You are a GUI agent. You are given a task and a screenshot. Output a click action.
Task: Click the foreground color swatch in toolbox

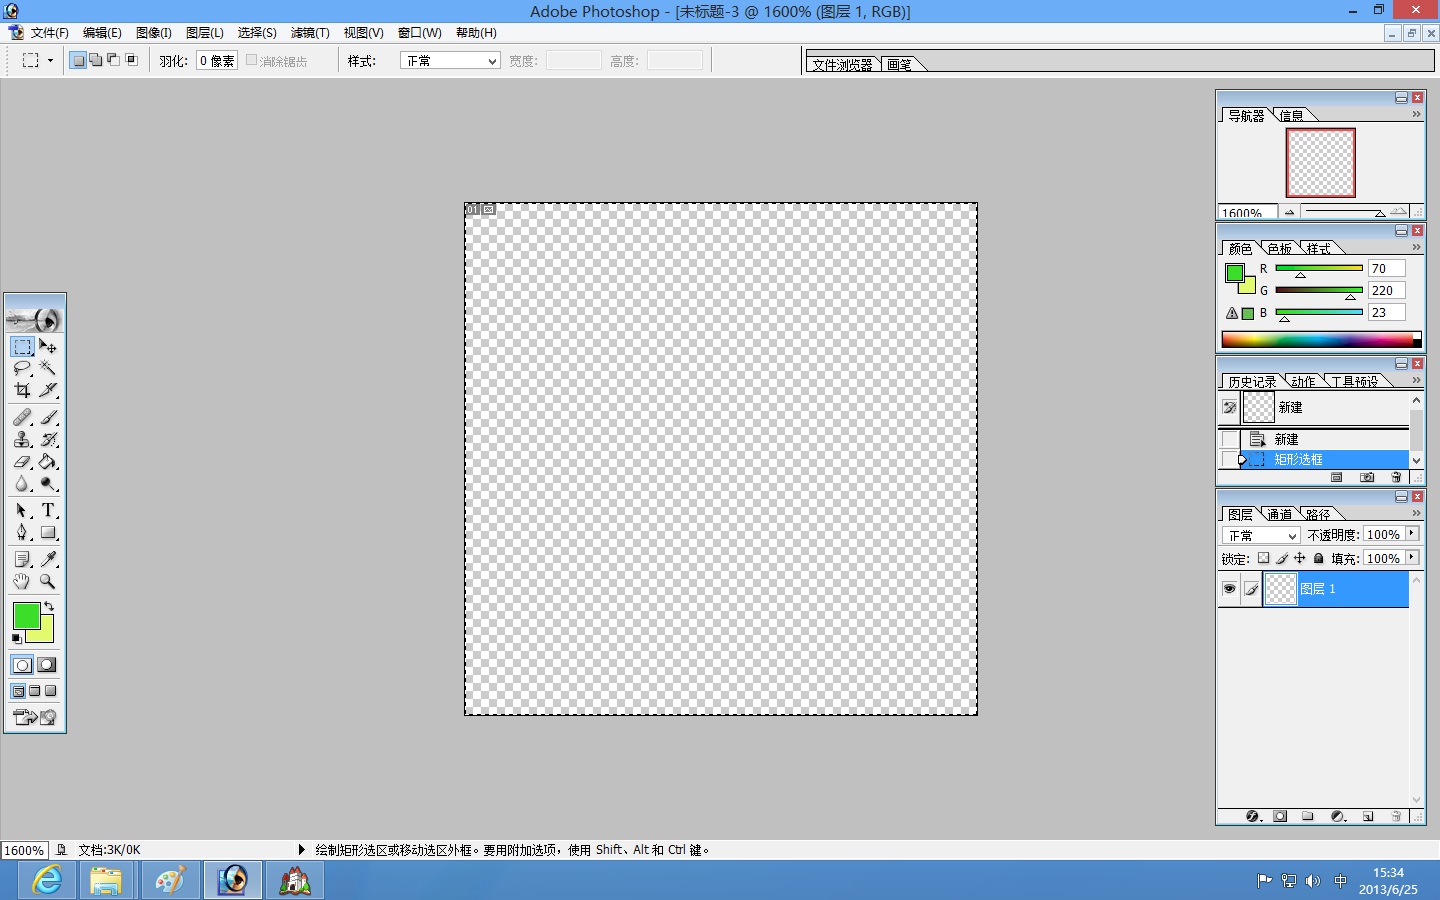pyautogui.click(x=26, y=615)
